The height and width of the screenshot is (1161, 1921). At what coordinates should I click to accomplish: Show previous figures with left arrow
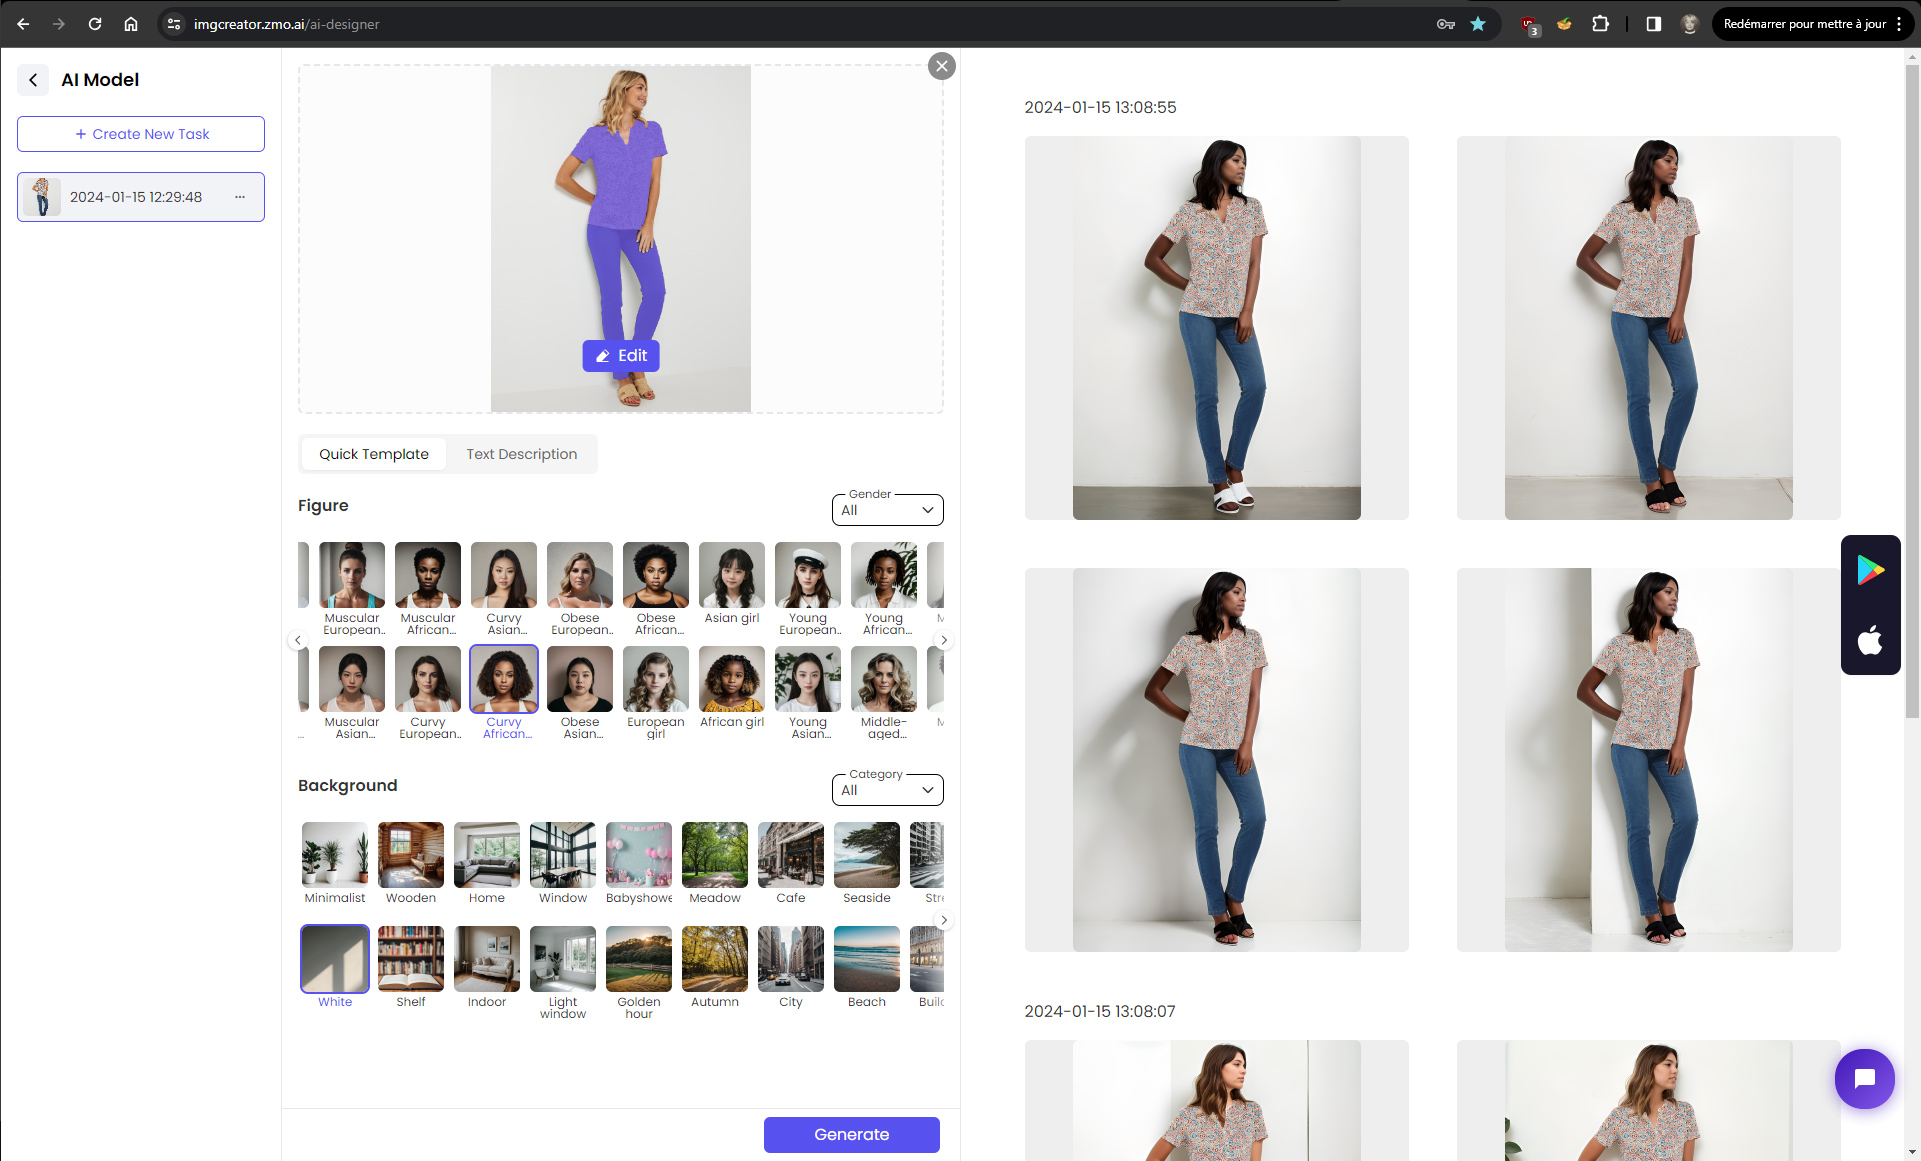(x=297, y=640)
